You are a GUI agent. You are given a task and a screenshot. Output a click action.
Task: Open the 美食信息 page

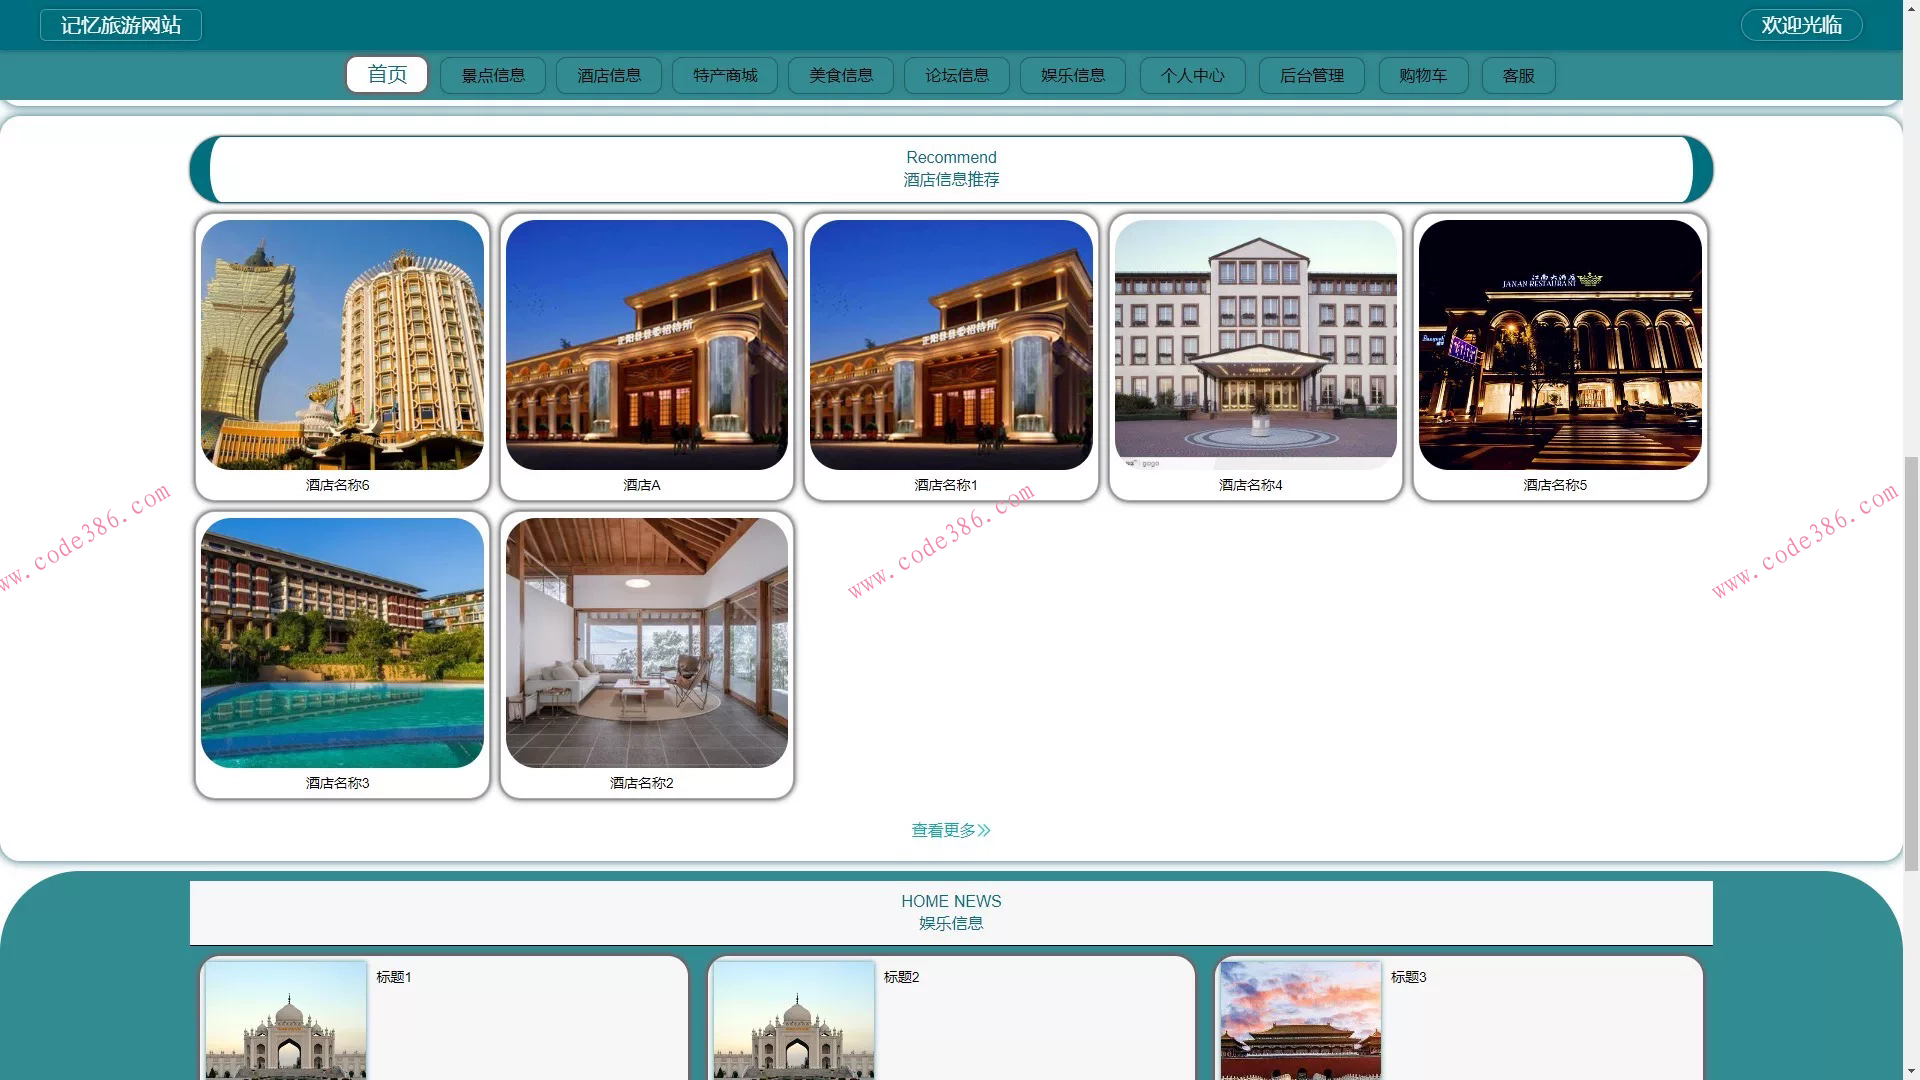[x=841, y=76]
